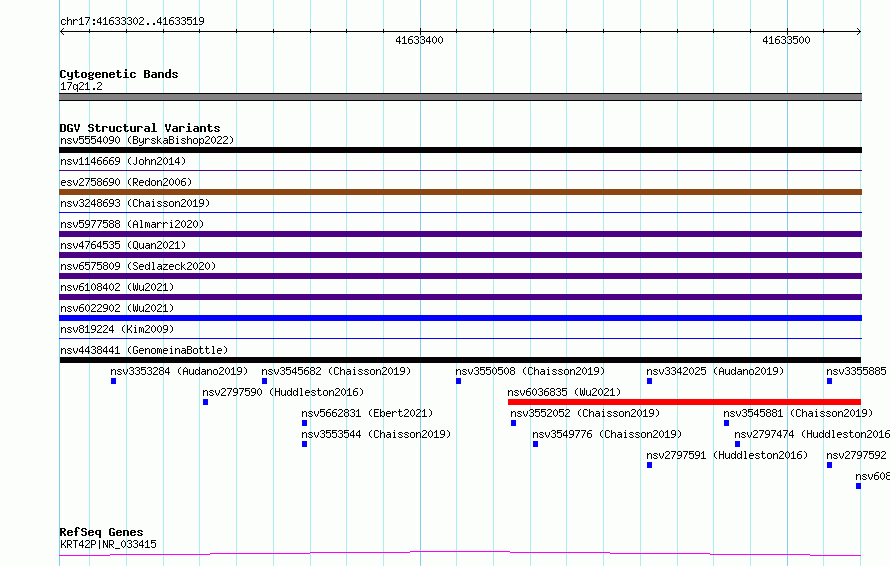The height and width of the screenshot is (566, 890).
Task: Select black bar under nsv4438441 (GenomeinaBottle)
Action: 460,360
